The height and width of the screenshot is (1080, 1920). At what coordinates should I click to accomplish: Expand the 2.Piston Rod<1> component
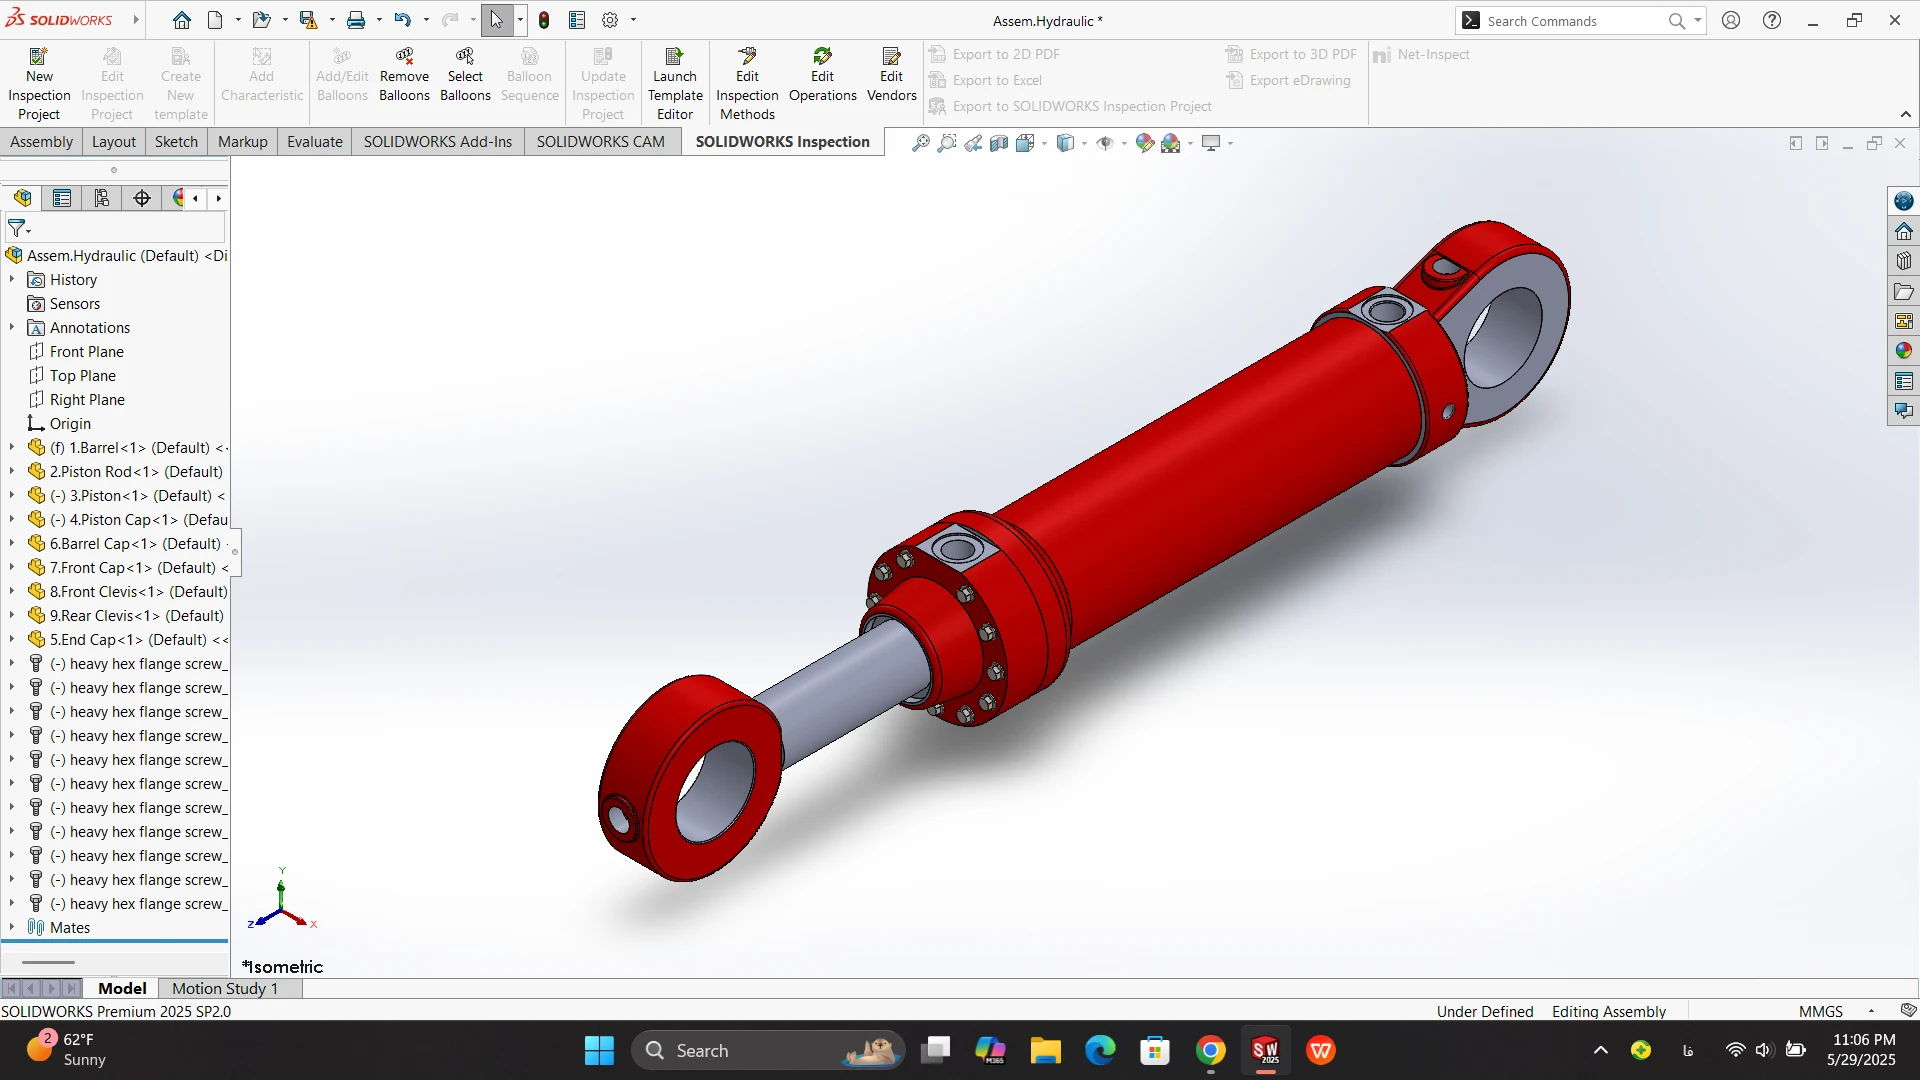pyautogui.click(x=12, y=472)
